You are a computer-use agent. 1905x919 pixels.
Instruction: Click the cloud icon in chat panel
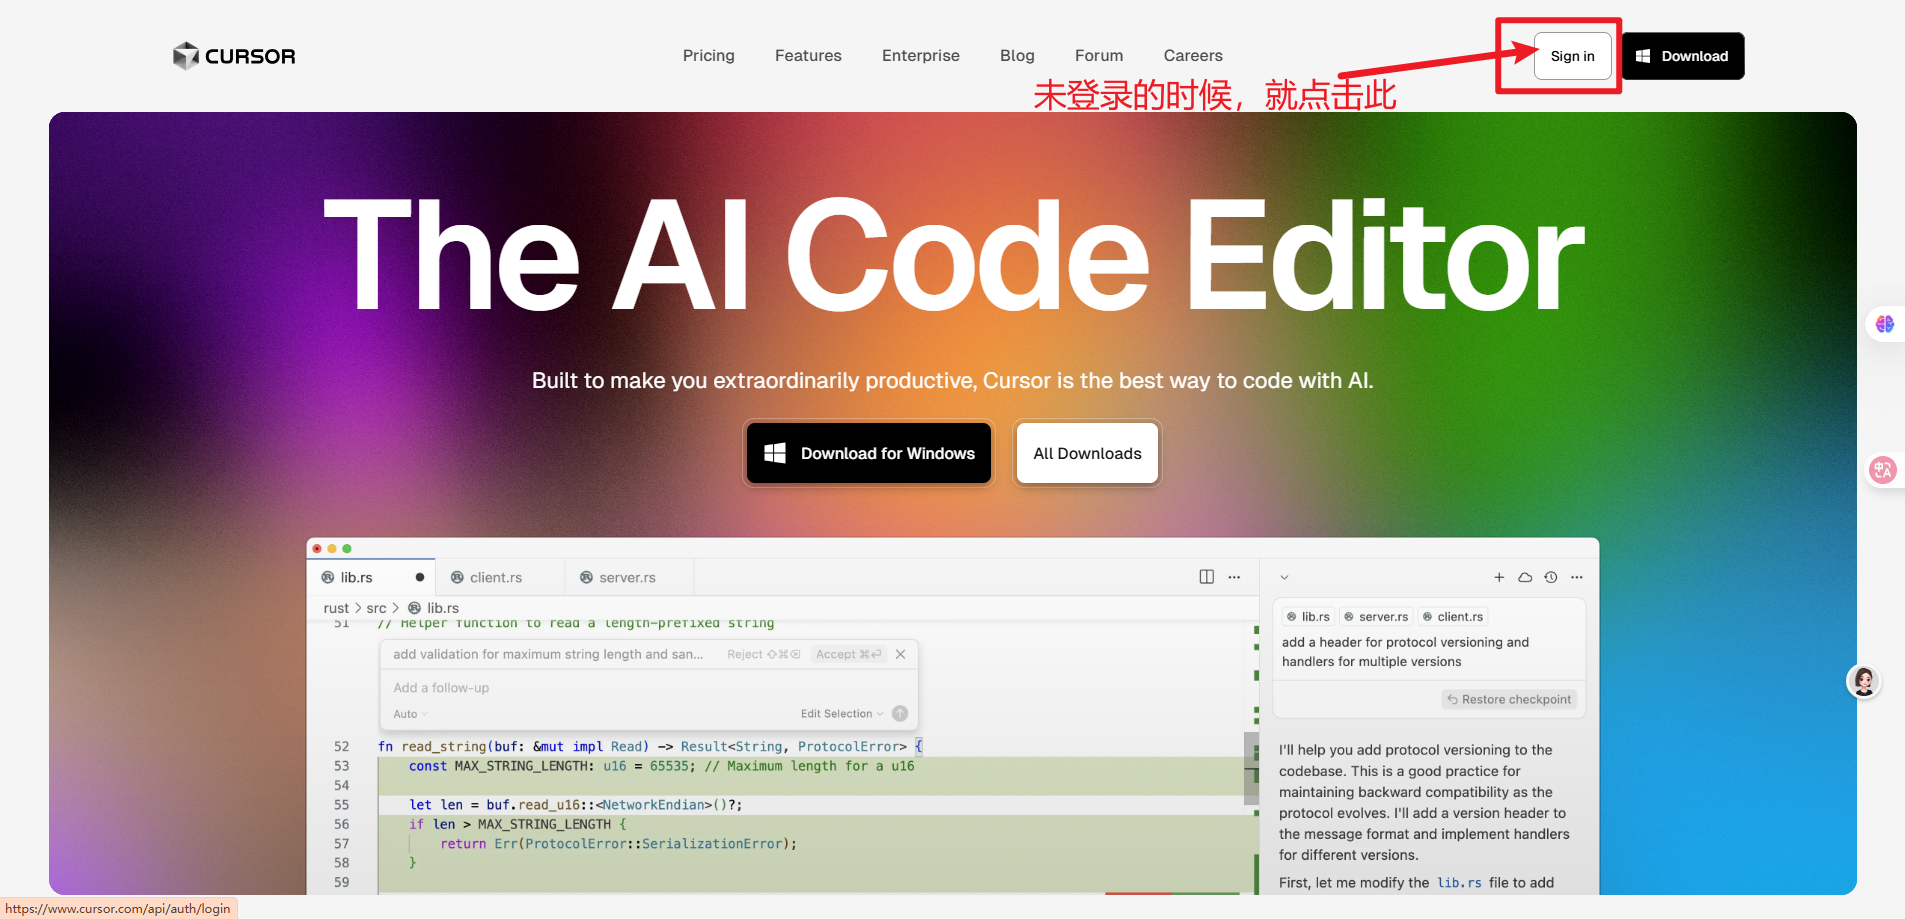pos(1525,577)
